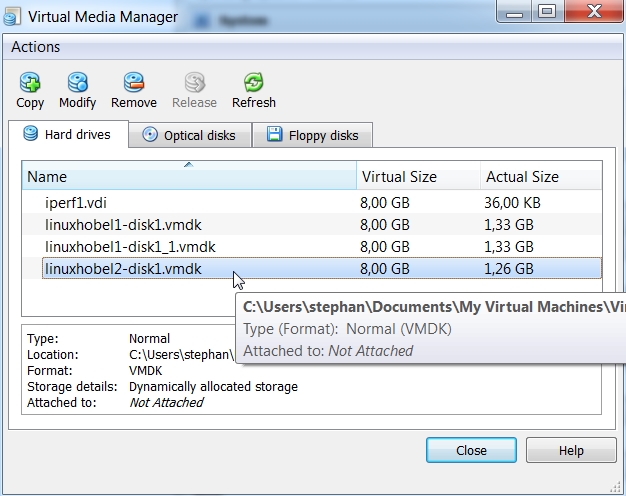This screenshot has width=626, height=496.
Task: Open Help for media manager
Action: click(571, 450)
